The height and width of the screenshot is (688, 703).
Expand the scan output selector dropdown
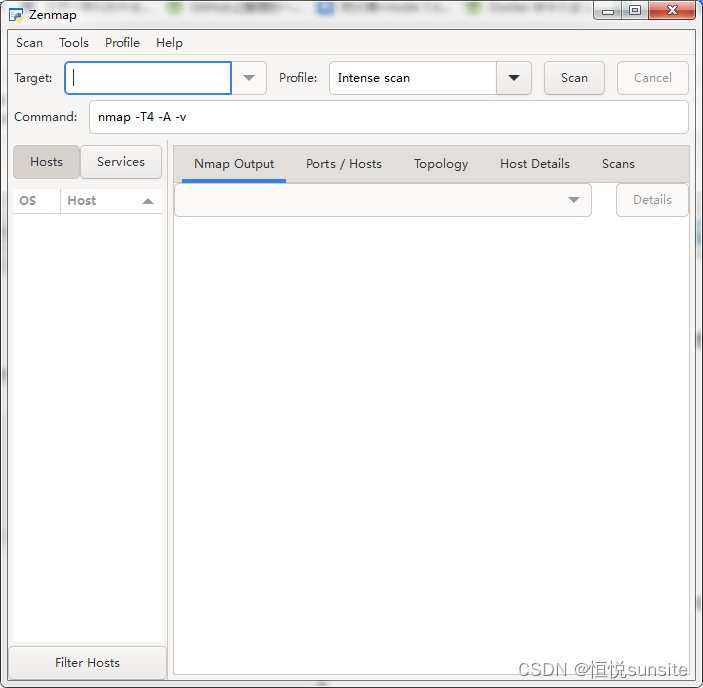383,200
